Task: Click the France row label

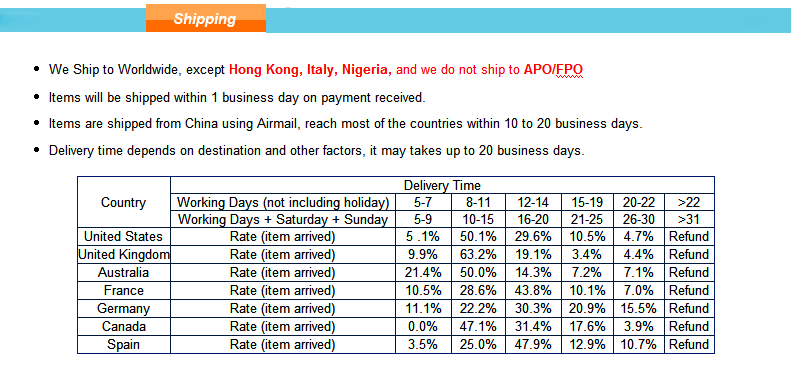Action: coord(124,291)
